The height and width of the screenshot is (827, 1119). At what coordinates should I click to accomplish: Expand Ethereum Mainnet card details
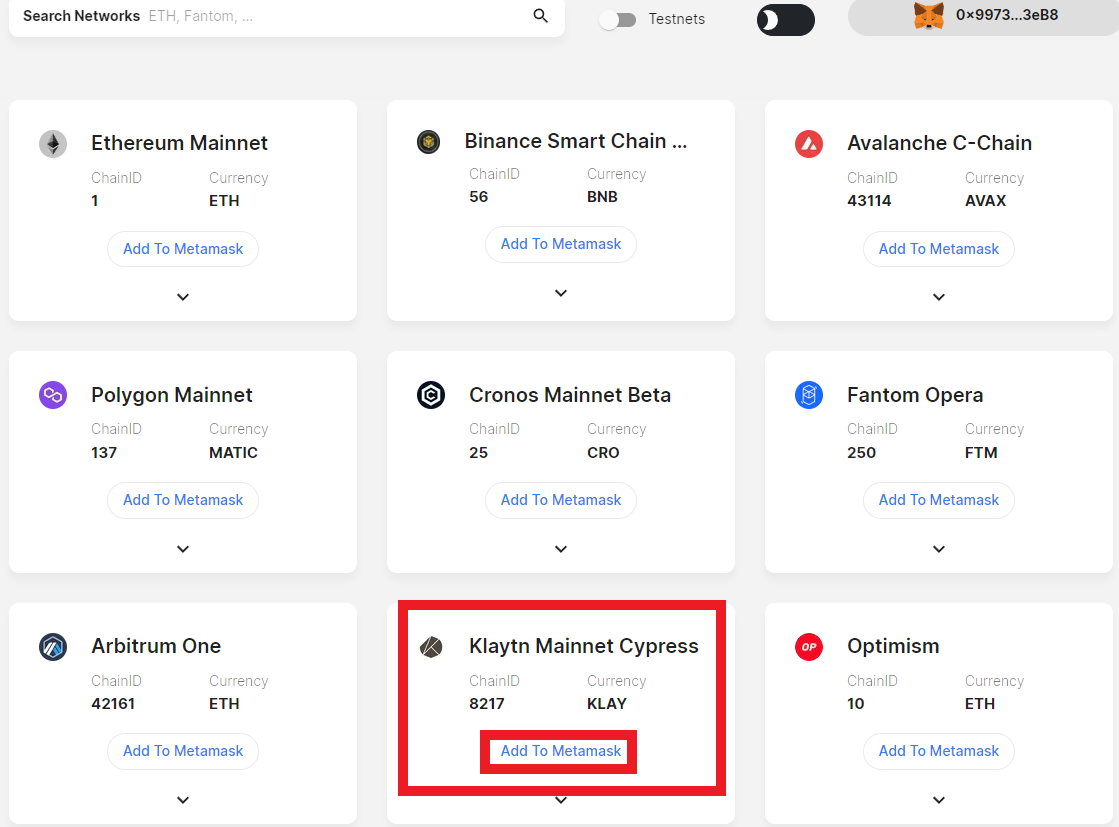pos(183,297)
